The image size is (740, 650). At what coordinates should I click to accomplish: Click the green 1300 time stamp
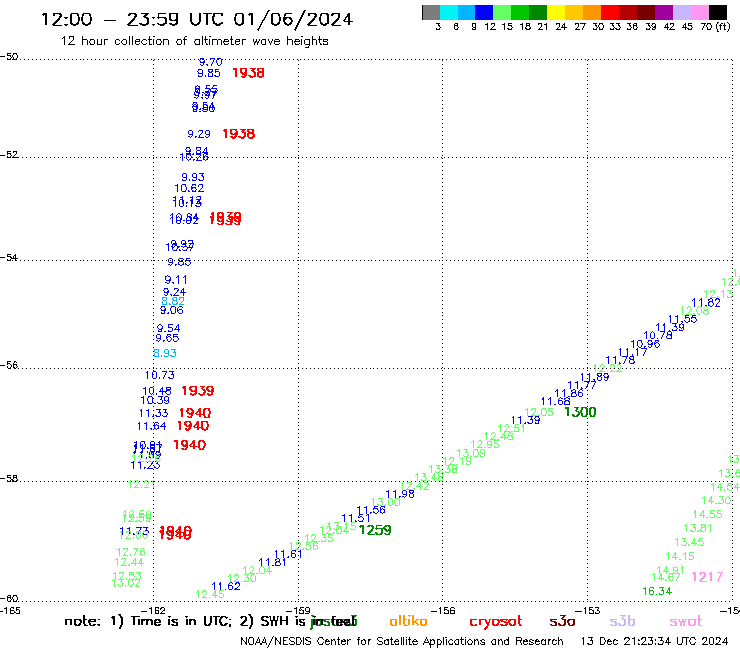point(580,412)
